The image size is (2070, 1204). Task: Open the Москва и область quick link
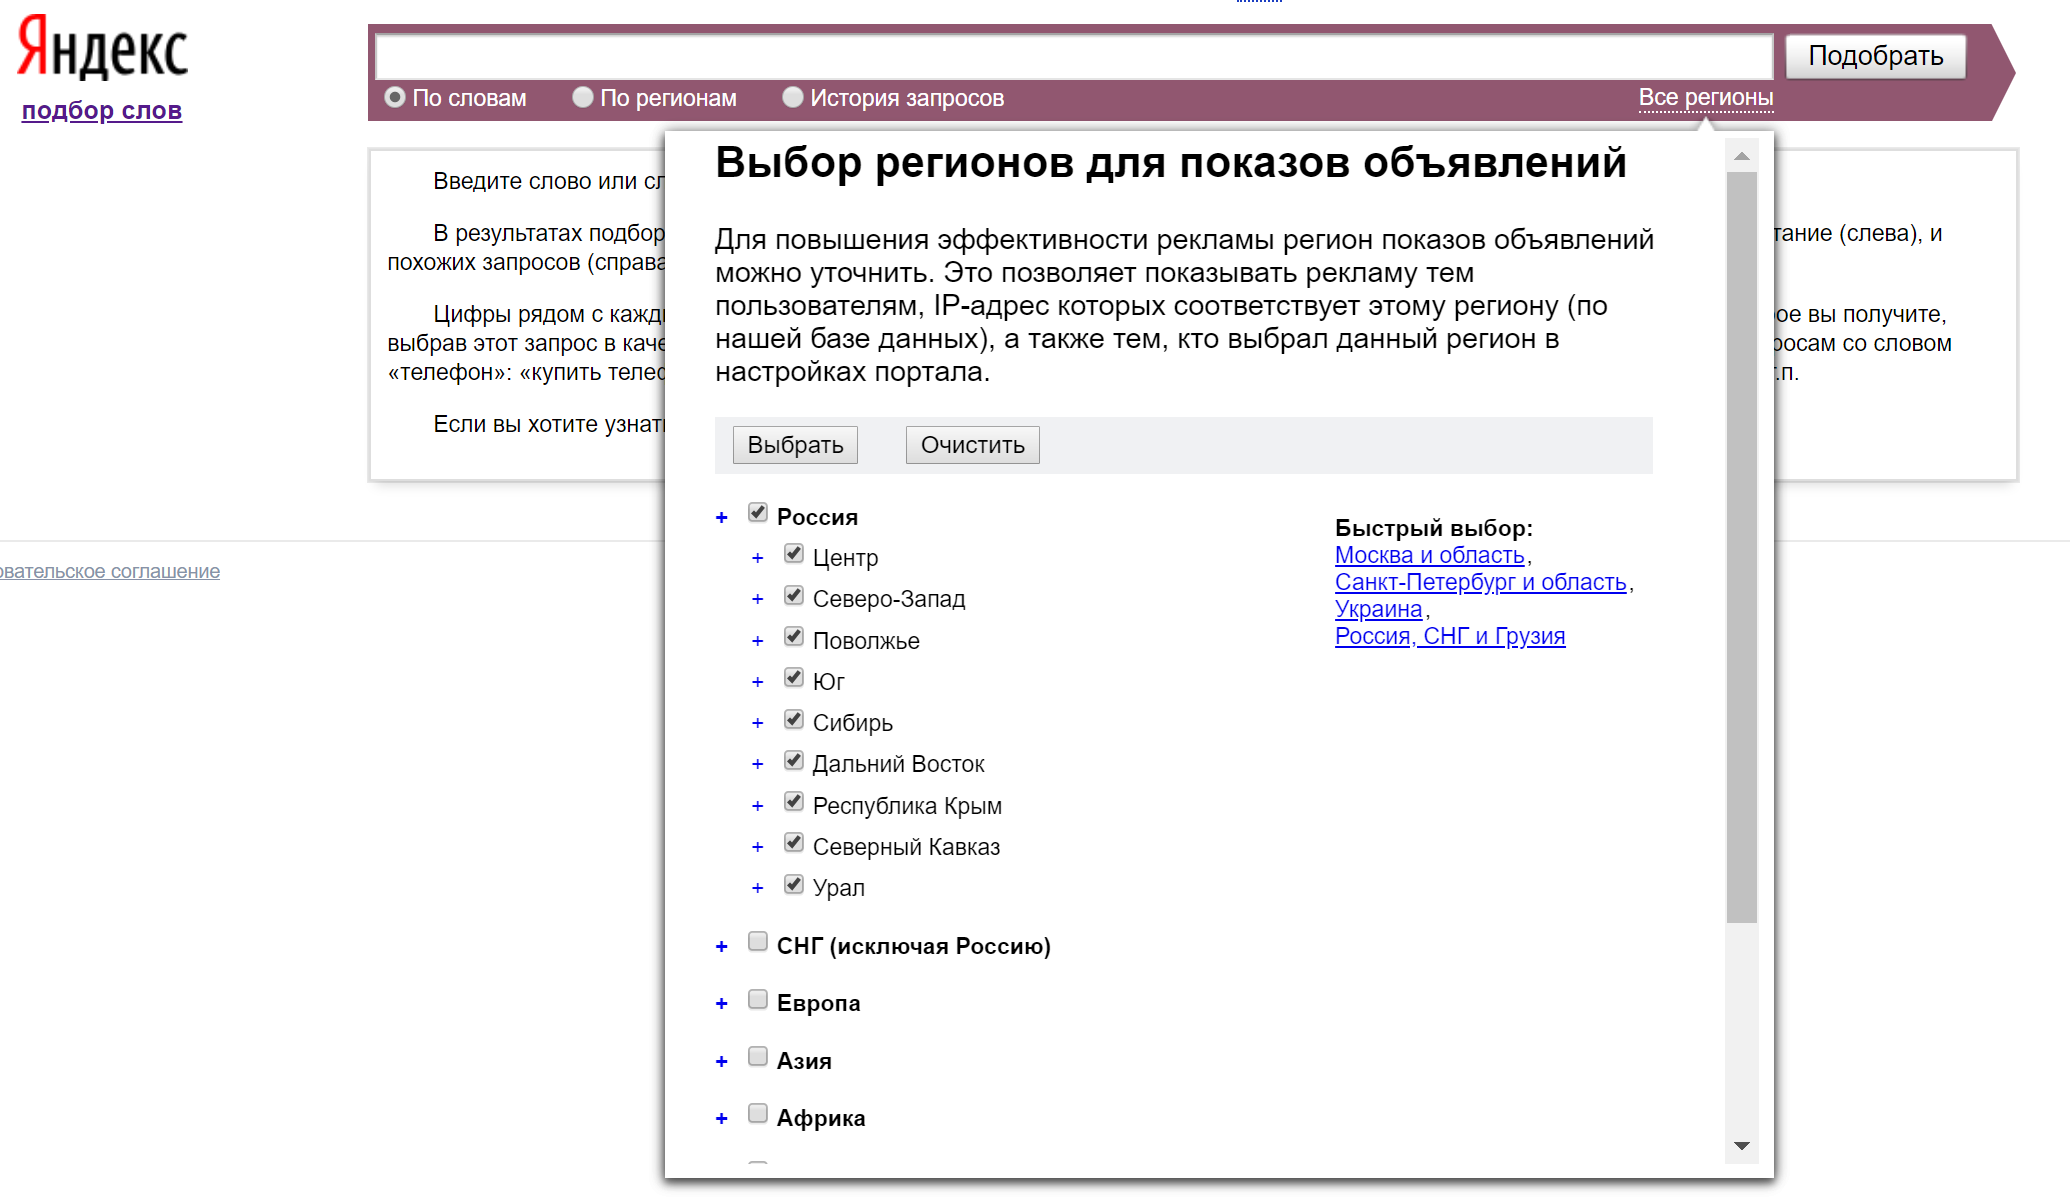pyautogui.click(x=1429, y=555)
